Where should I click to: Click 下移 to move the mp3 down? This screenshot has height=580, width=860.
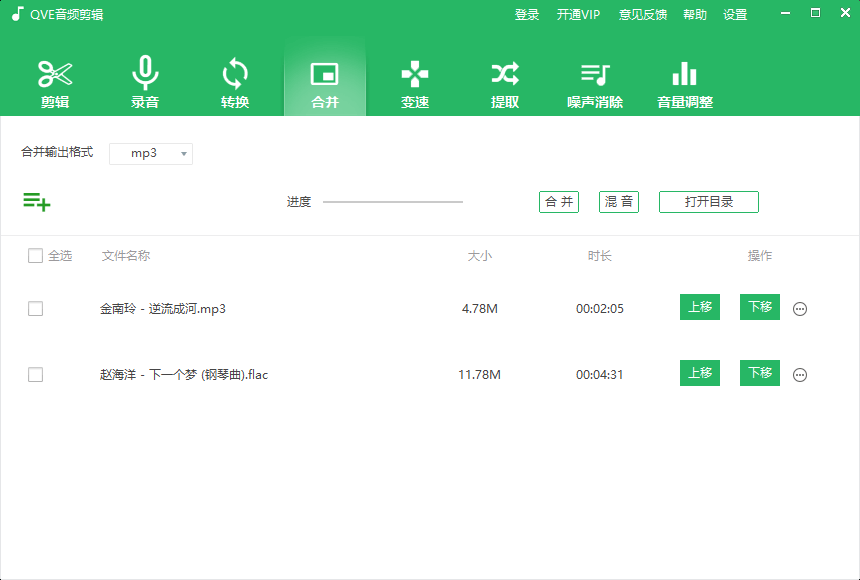click(759, 307)
